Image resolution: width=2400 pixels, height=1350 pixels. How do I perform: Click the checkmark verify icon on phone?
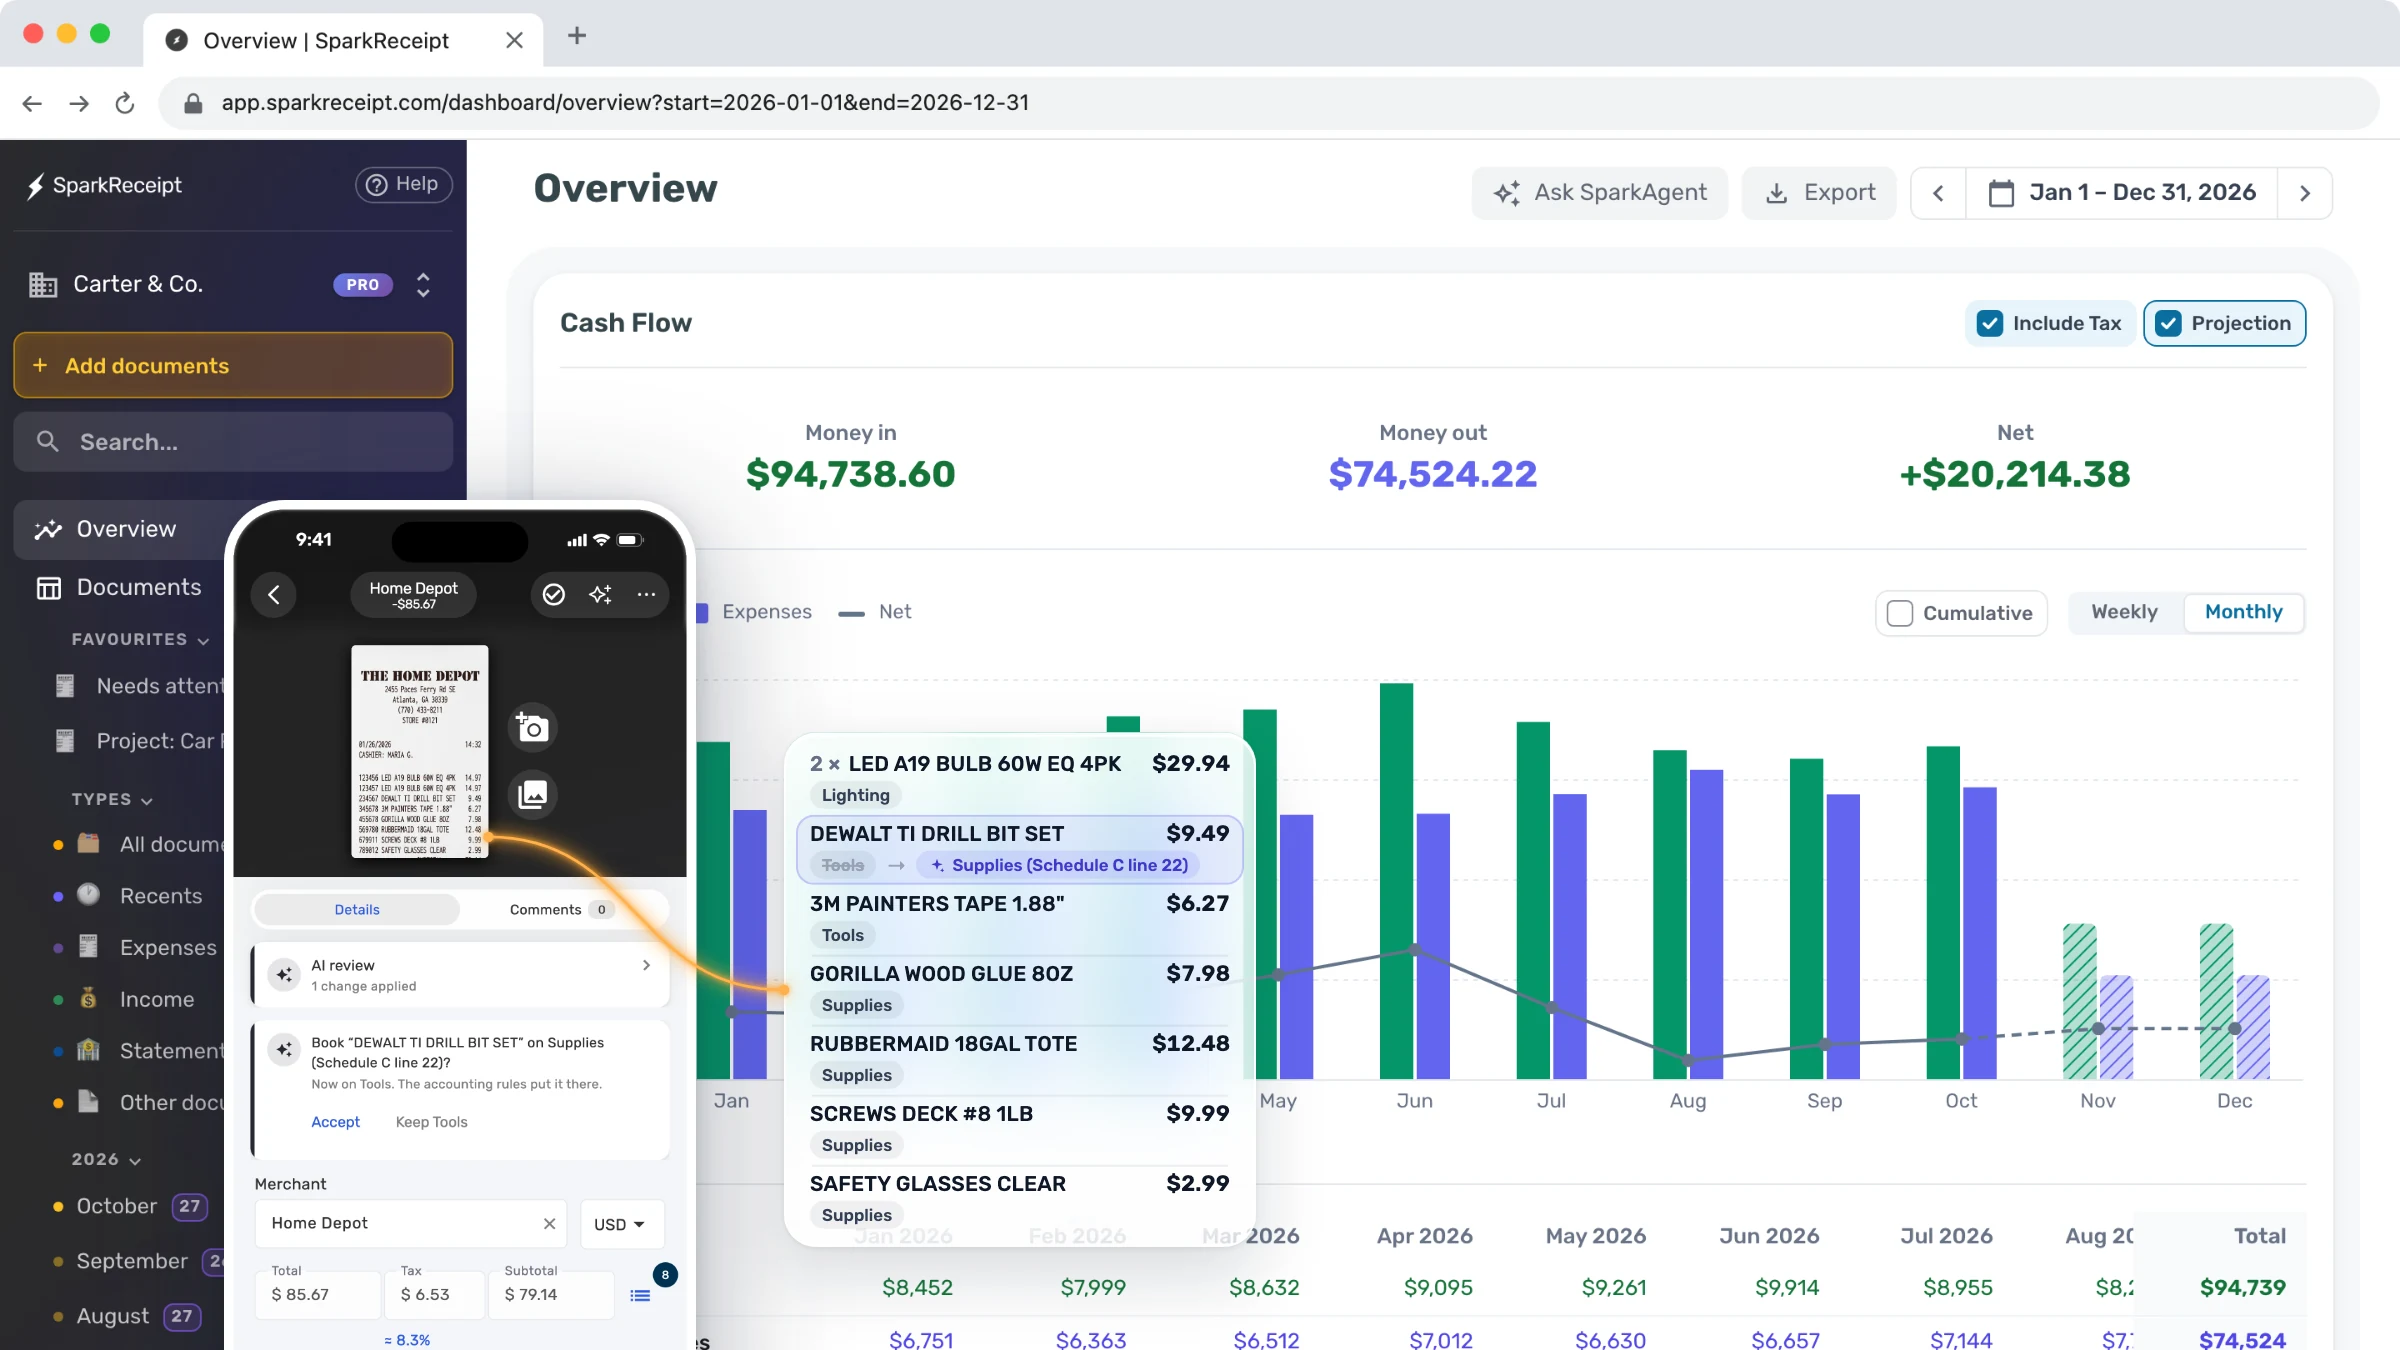pyautogui.click(x=554, y=595)
